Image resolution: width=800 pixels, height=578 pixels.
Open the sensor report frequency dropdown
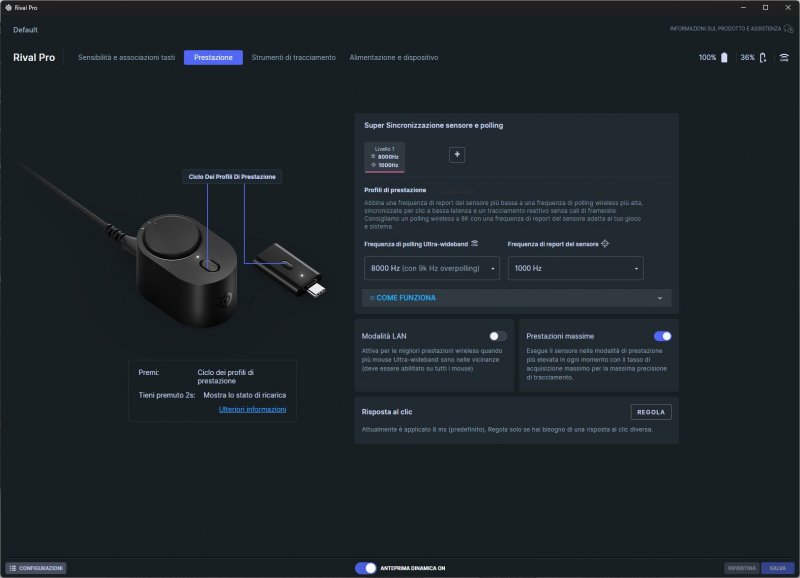point(576,268)
